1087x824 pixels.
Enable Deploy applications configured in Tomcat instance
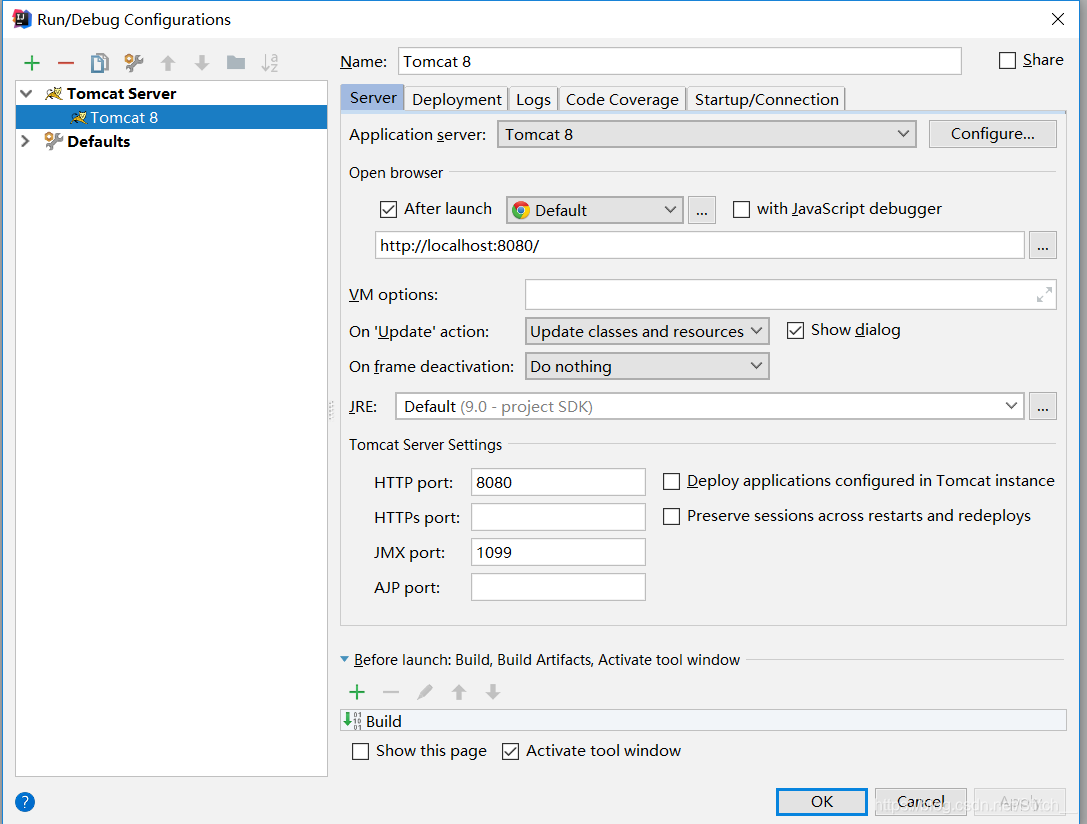pyautogui.click(x=671, y=482)
